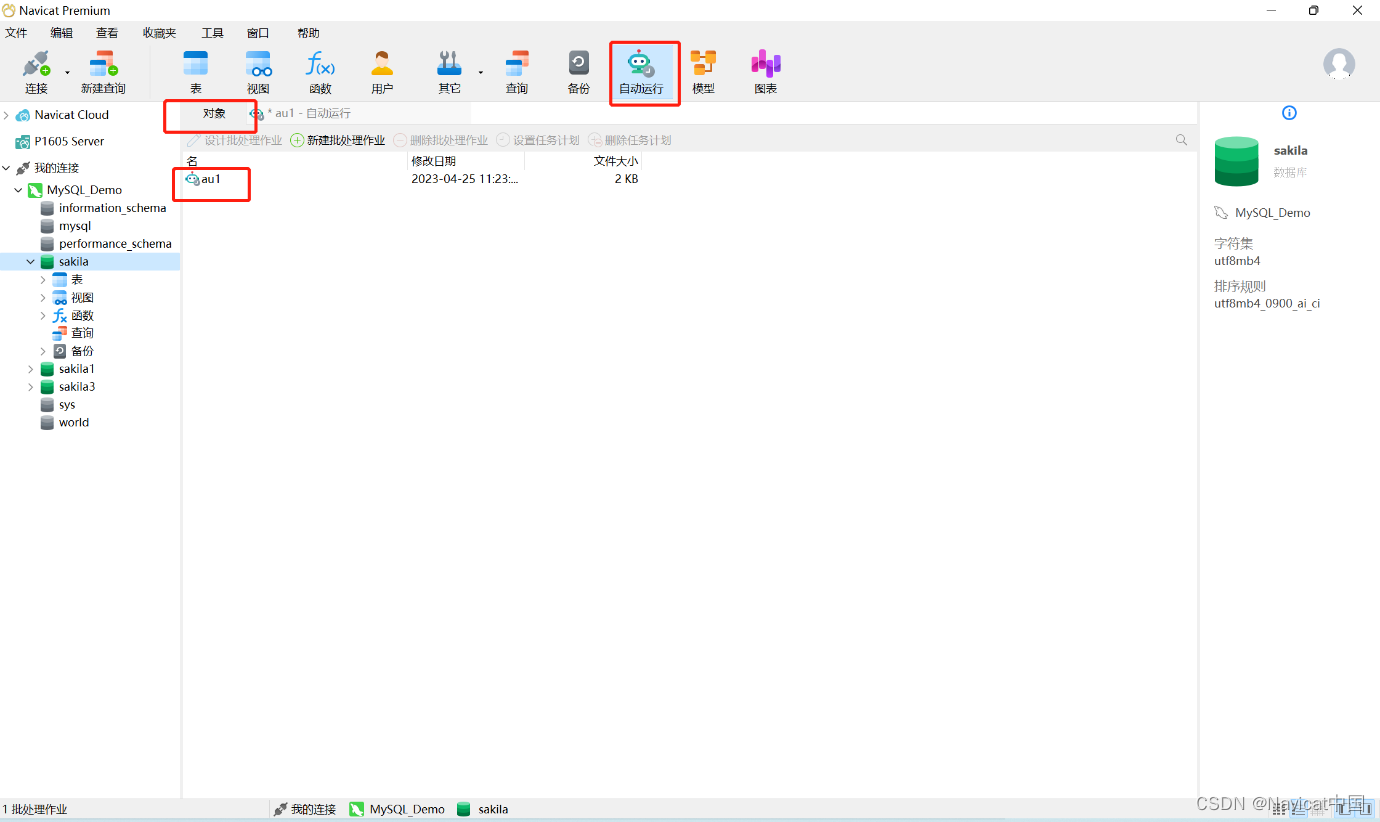Select the sys database in the tree
This screenshot has width=1380, height=822.
click(67, 405)
